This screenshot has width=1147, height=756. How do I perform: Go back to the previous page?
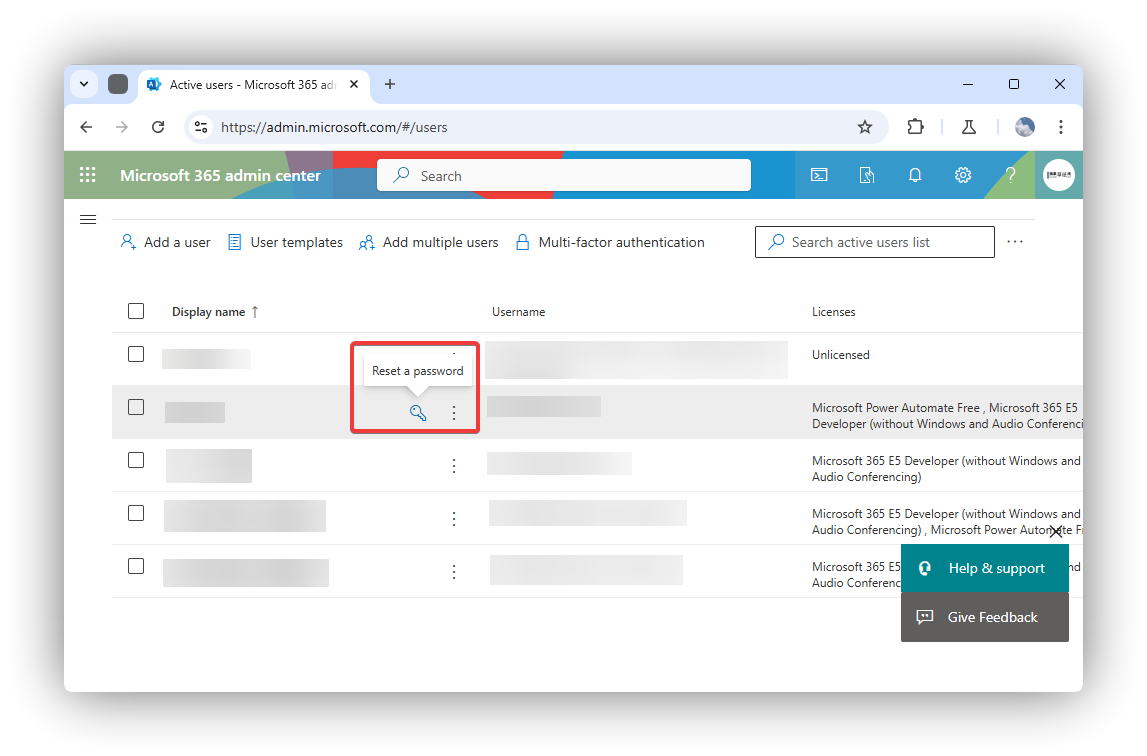[x=86, y=127]
